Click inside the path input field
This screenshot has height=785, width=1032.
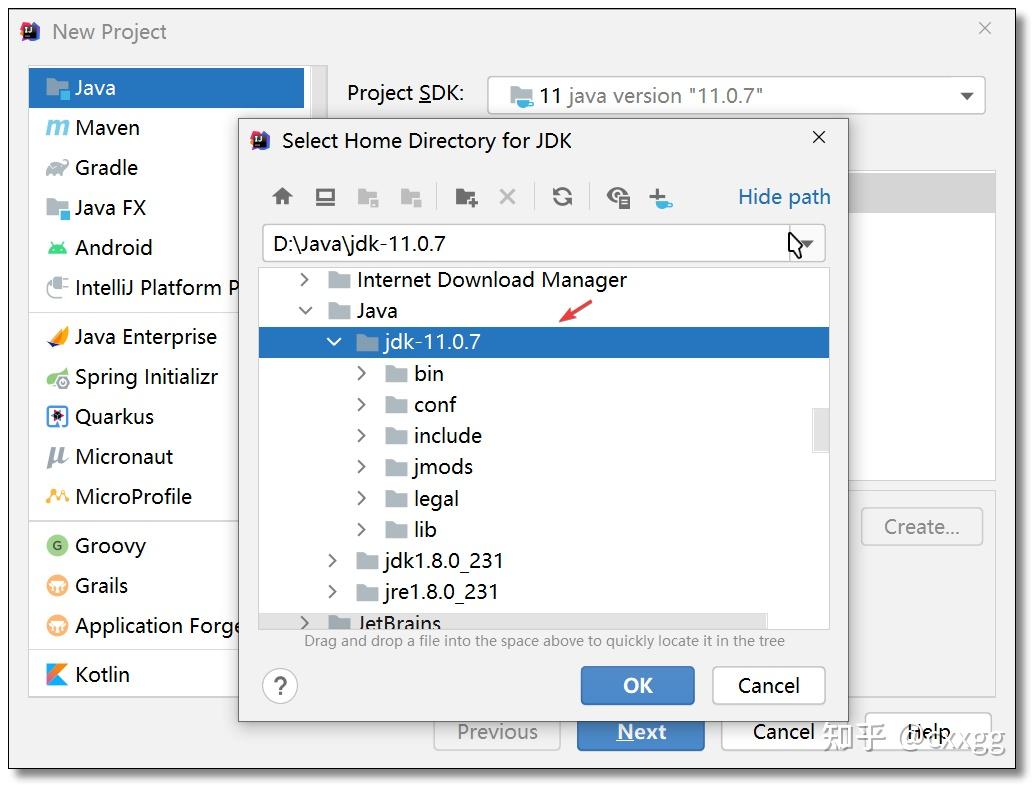(500, 242)
